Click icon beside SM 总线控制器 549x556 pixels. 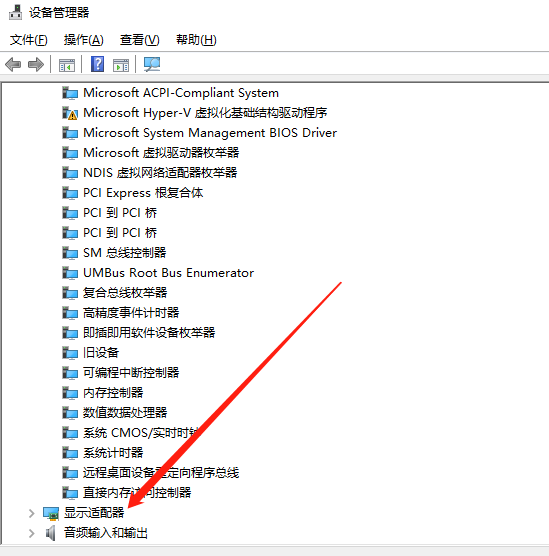pos(70,253)
